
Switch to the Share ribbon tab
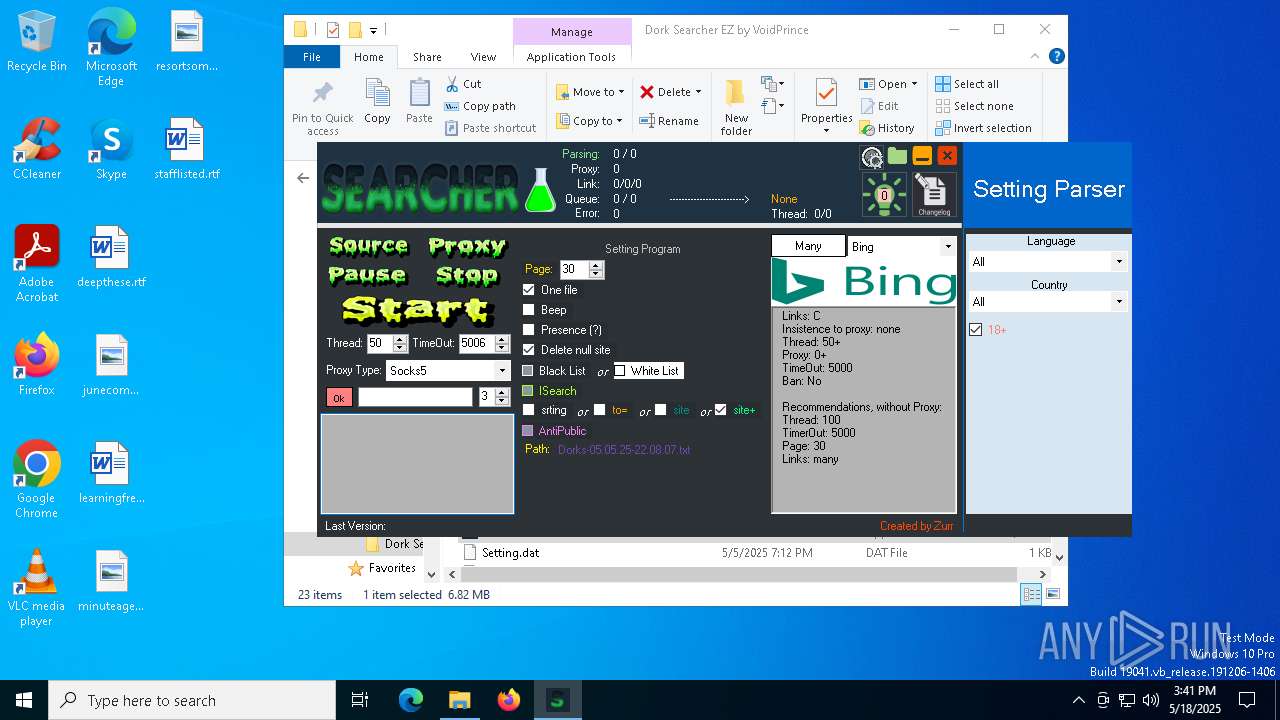(x=427, y=57)
